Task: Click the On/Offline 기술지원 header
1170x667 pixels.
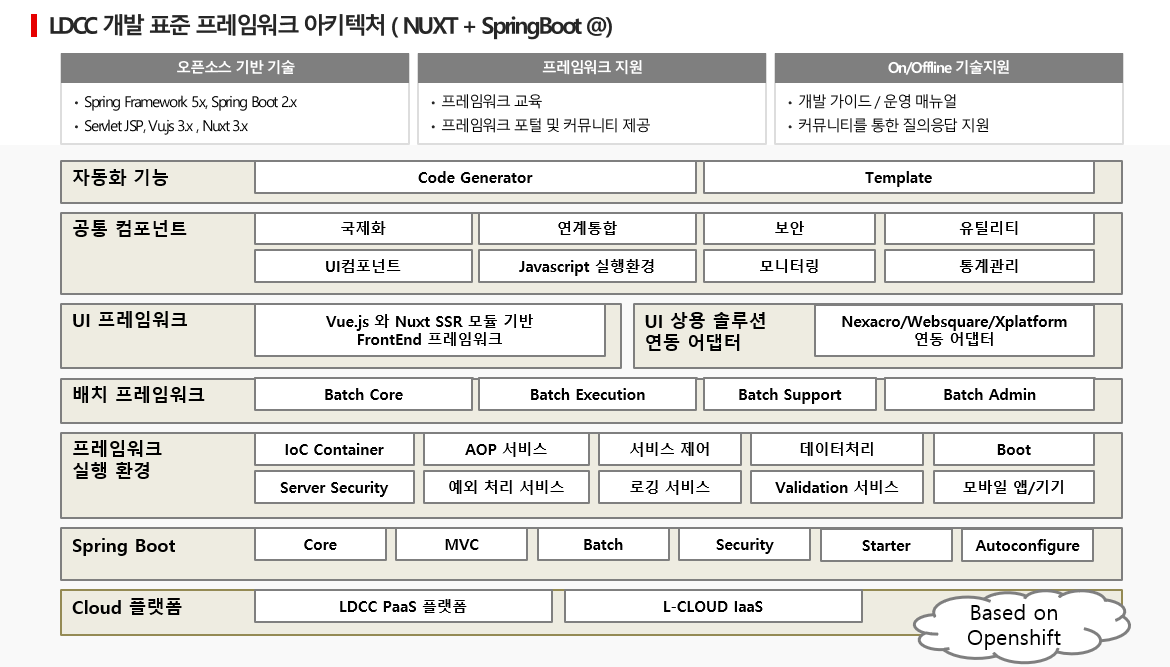Action: 948,67
